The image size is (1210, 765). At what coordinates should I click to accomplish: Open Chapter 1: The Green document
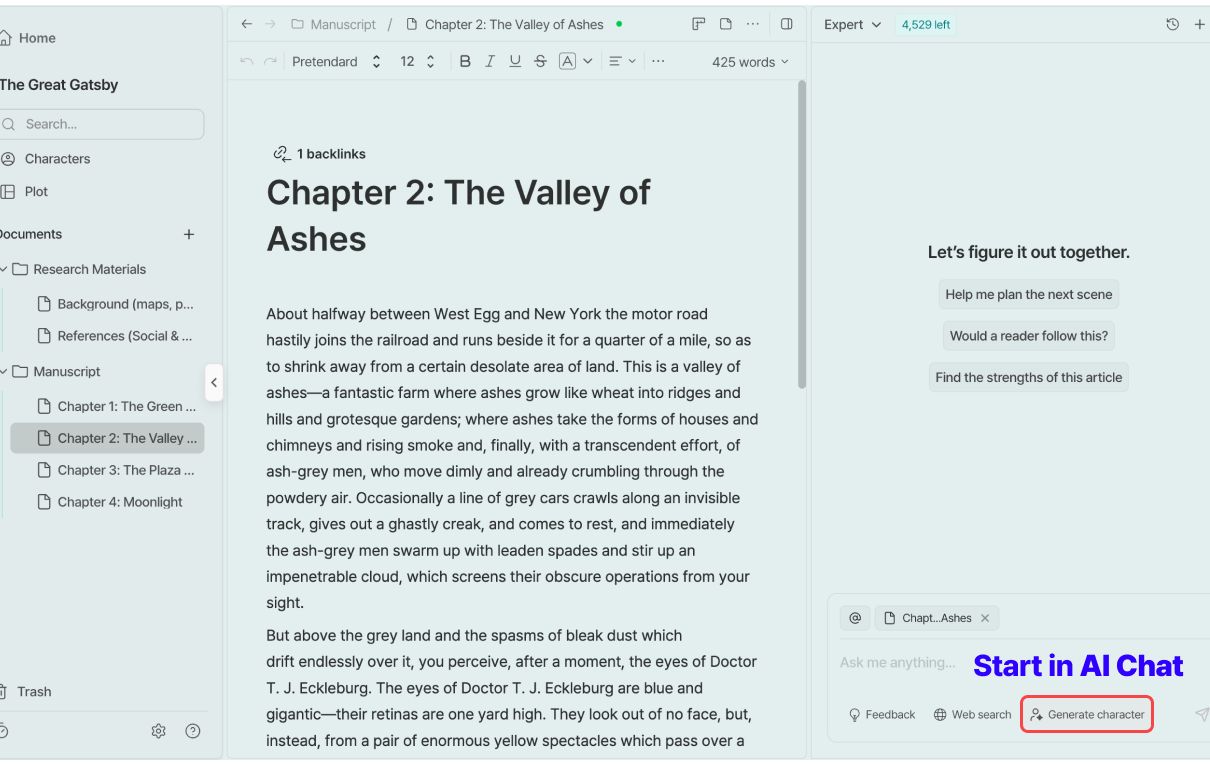(117, 406)
